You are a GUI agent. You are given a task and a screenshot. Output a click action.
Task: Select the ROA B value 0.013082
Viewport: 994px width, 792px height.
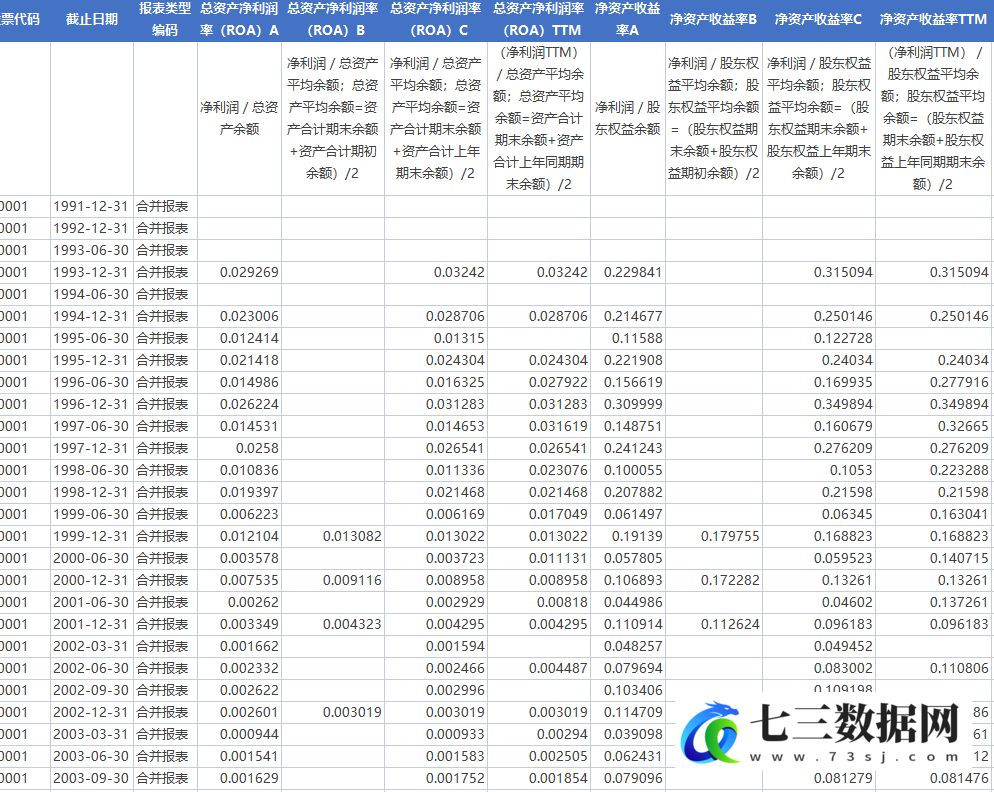pyautogui.click(x=333, y=536)
